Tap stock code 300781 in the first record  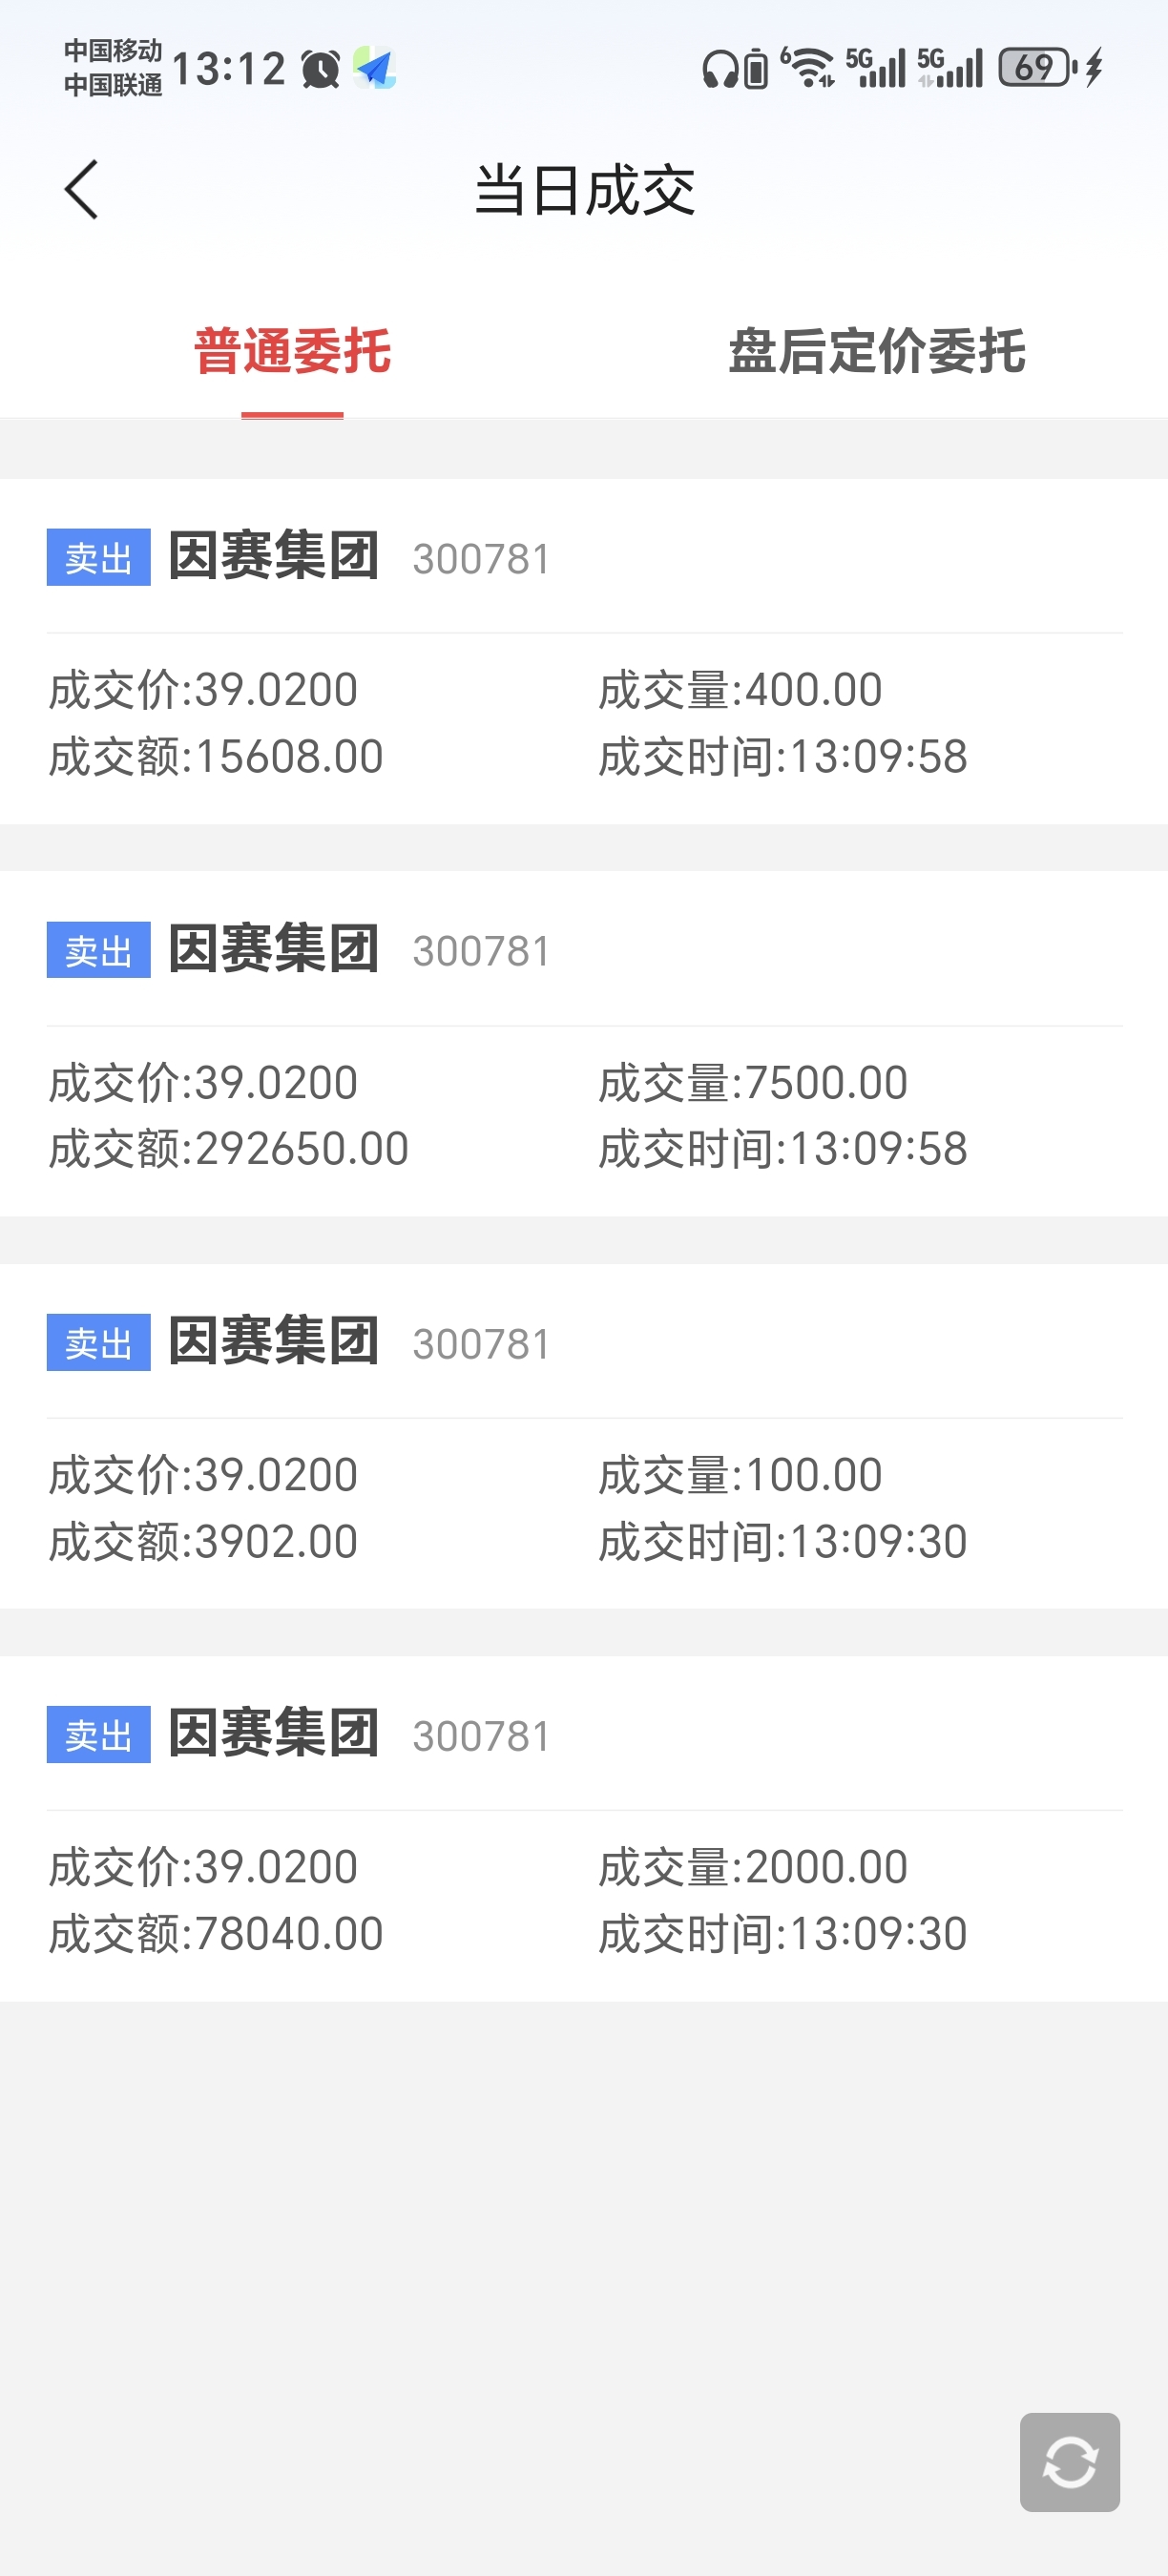[x=481, y=559]
